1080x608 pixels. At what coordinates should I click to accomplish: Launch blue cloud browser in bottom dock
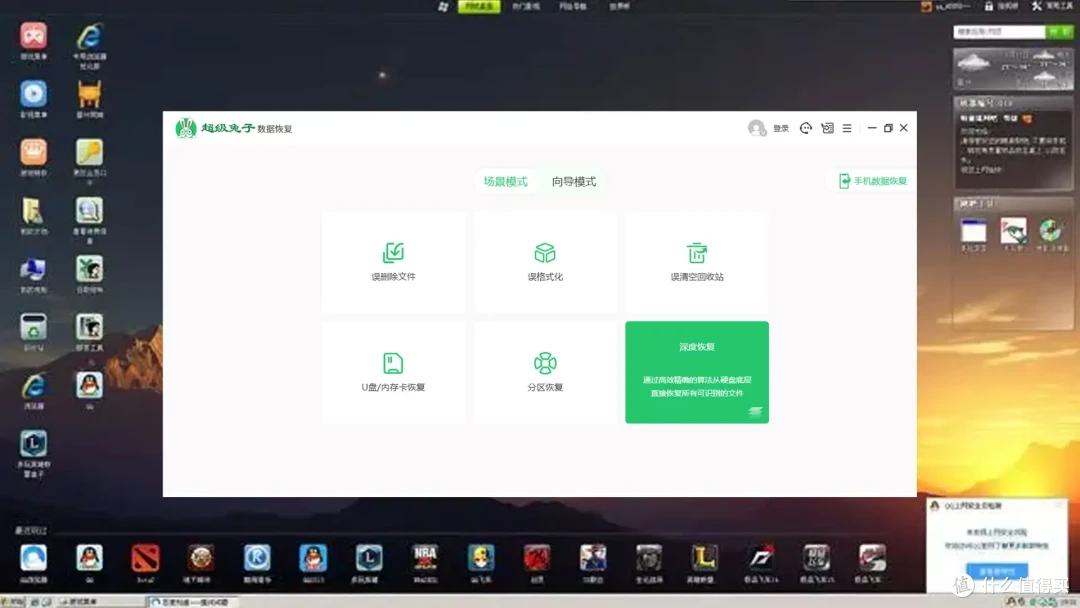pyautogui.click(x=33, y=558)
